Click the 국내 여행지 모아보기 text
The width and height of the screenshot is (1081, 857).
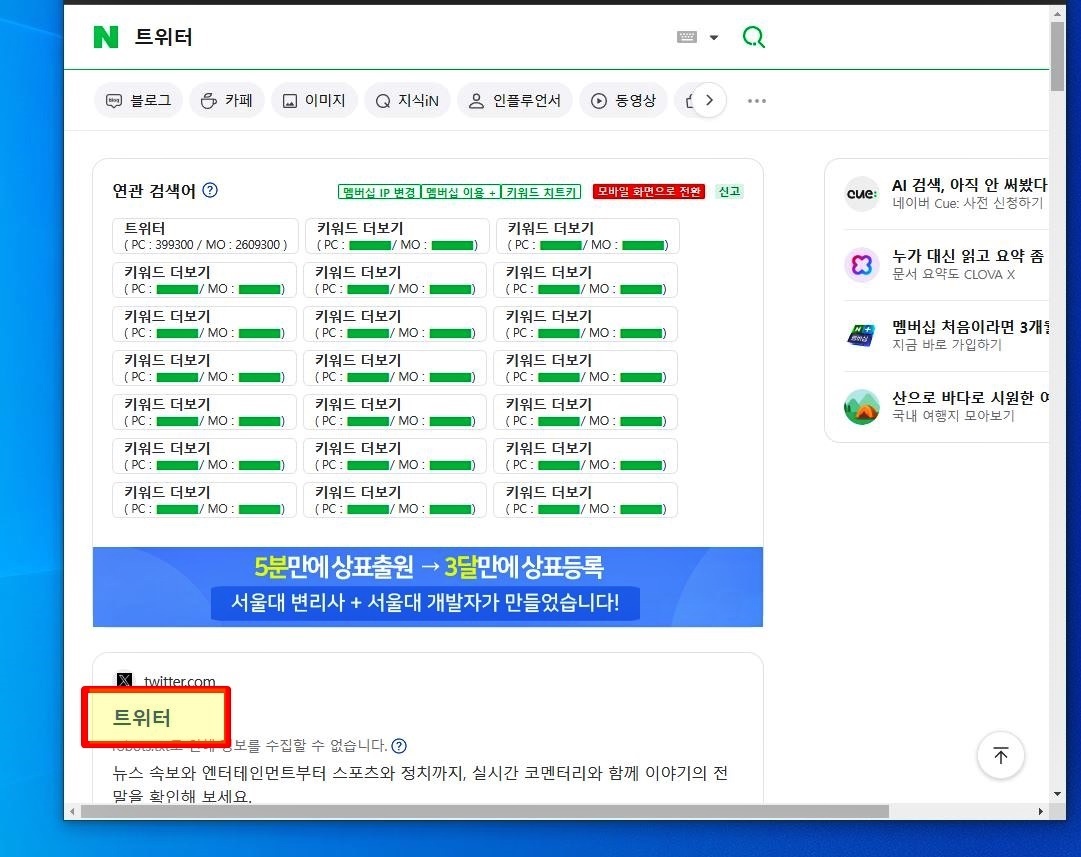click(953, 415)
